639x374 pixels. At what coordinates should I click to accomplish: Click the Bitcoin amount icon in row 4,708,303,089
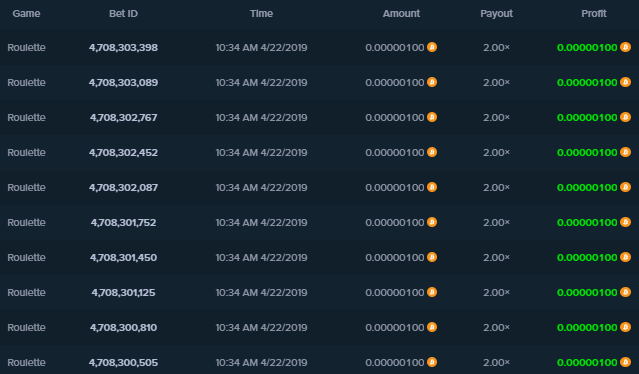point(432,82)
